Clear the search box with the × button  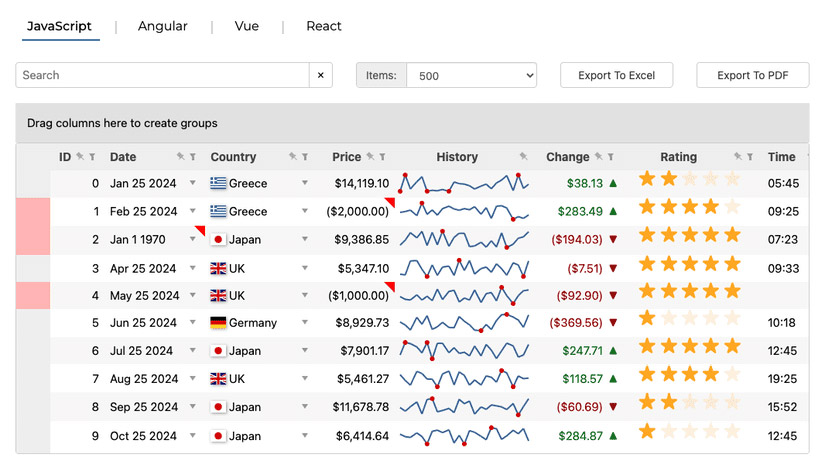(x=321, y=75)
